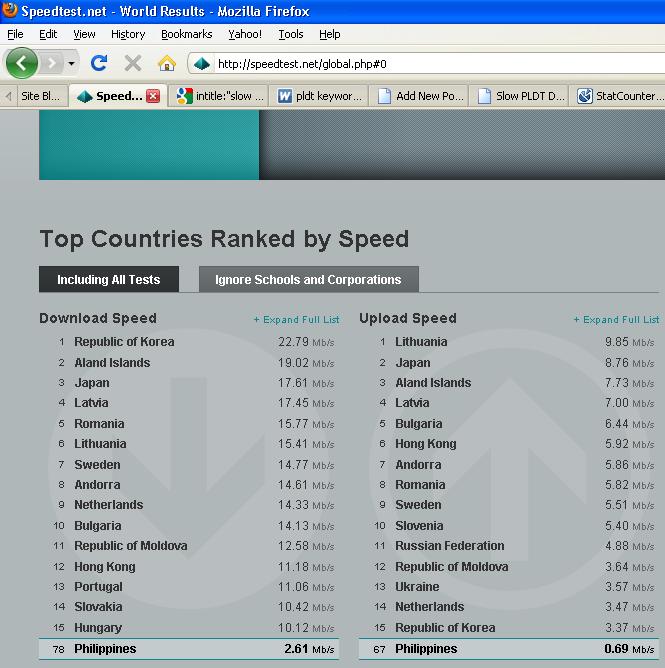Click Slovenia in Upload Speed list
665x668 pixels.
coord(419,526)
